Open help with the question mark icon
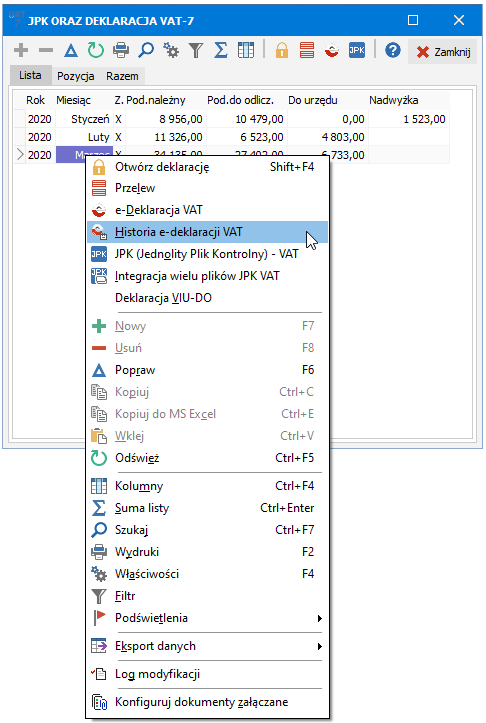486x723 pixels. tap(393, 50)
